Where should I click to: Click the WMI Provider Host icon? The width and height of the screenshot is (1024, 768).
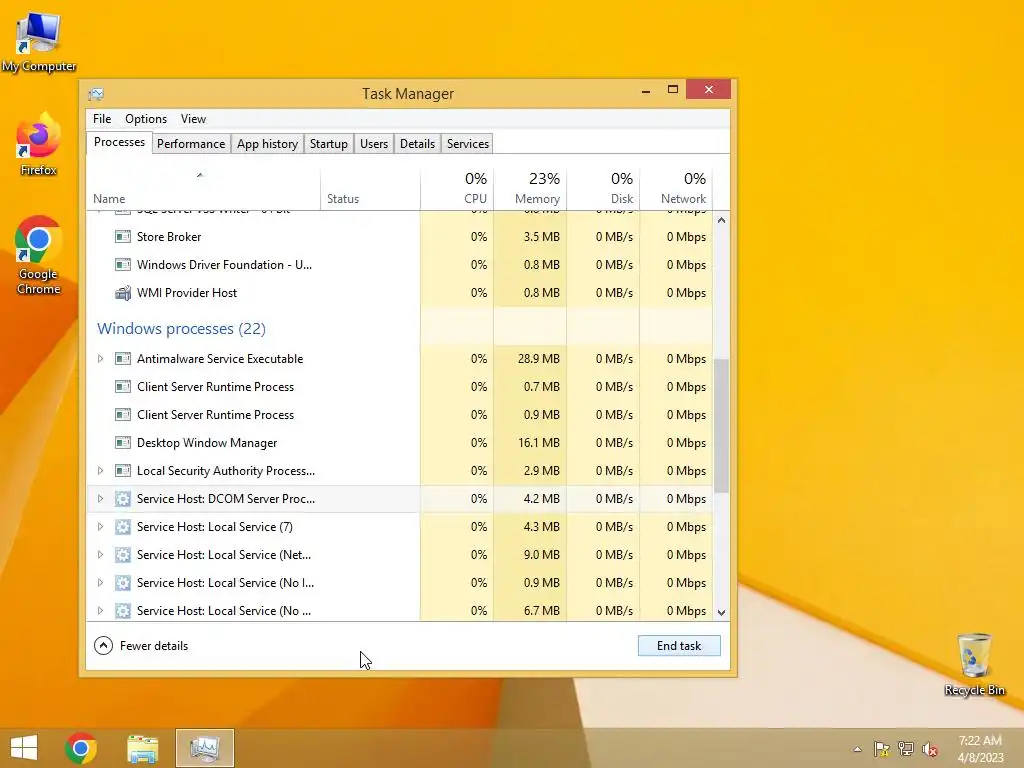(122, 293)
